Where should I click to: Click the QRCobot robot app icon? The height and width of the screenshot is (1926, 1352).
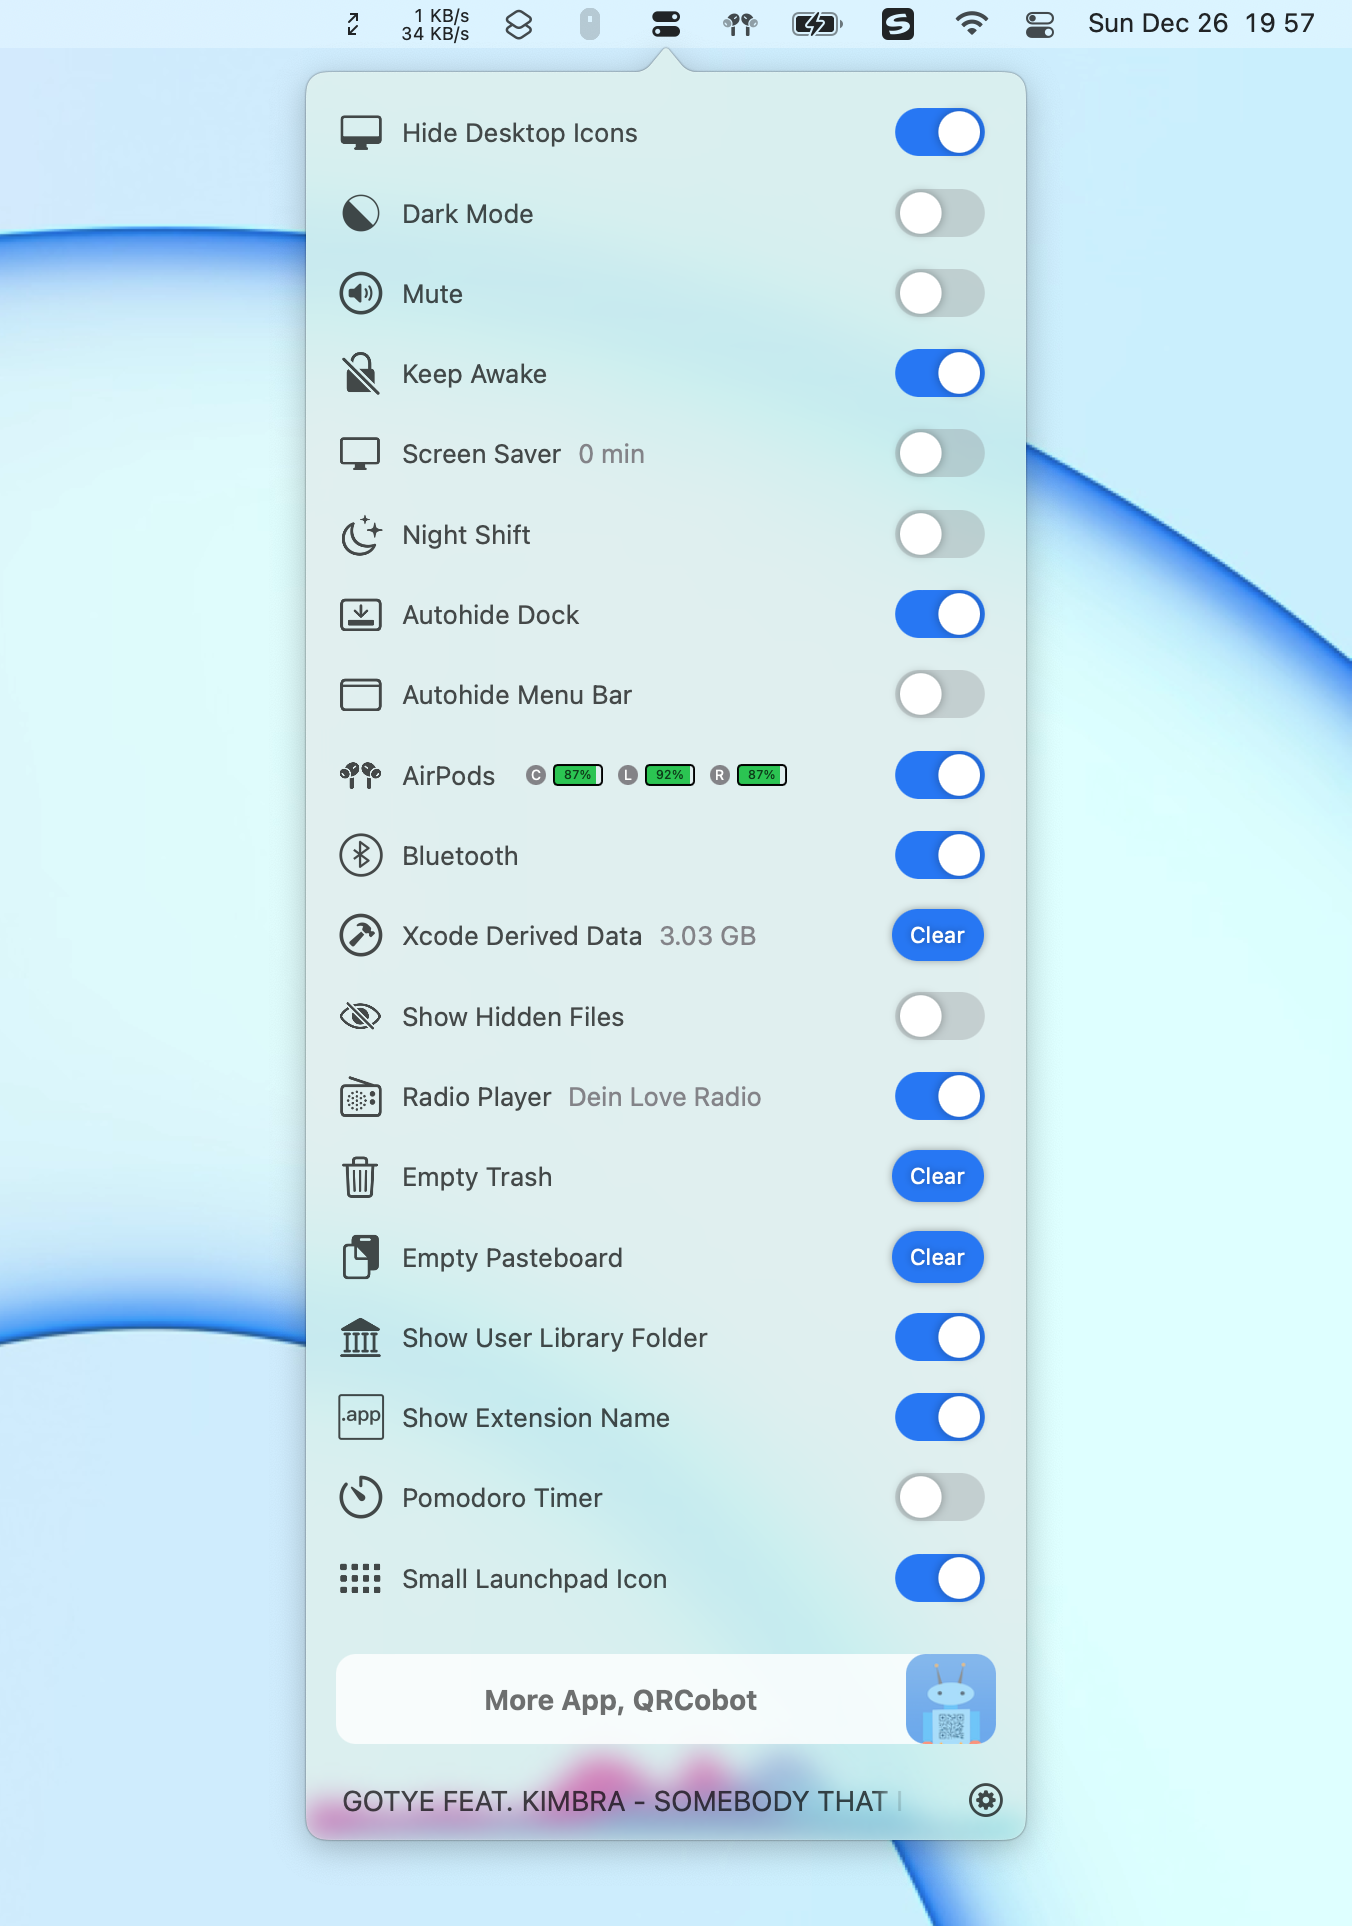click(950, 1699)
